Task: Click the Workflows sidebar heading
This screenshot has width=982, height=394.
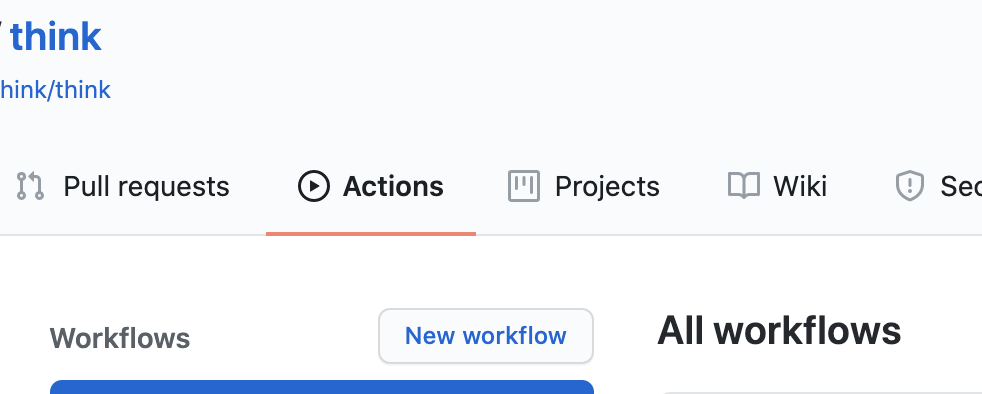Action: click(120, 338)
